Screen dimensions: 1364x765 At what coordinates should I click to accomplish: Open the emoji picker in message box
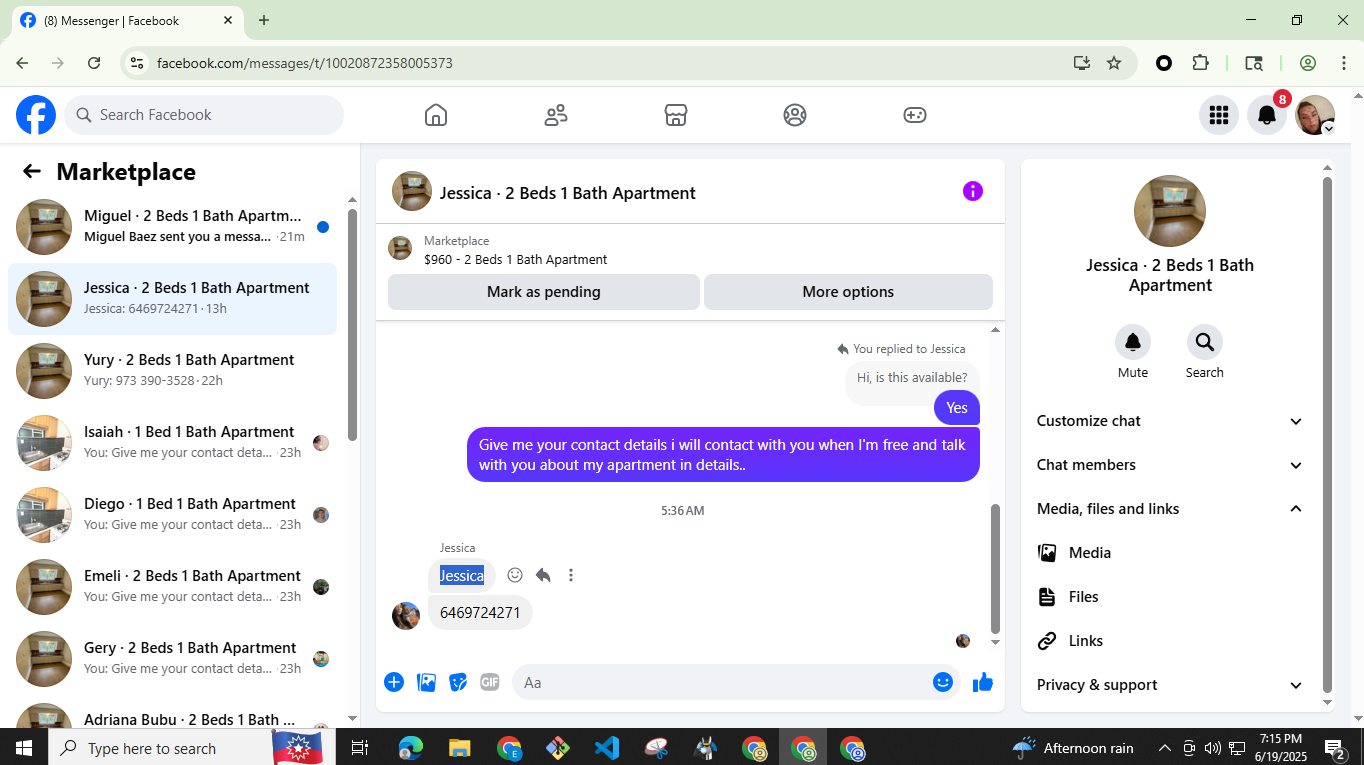943,682
